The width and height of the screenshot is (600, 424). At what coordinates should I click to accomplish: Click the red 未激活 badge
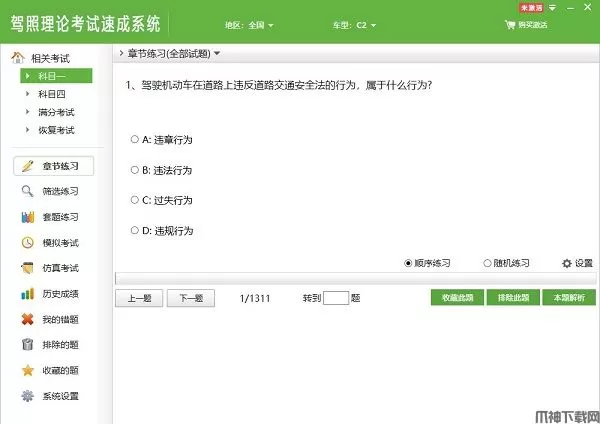pyautogui.click(x=531, y=8)
